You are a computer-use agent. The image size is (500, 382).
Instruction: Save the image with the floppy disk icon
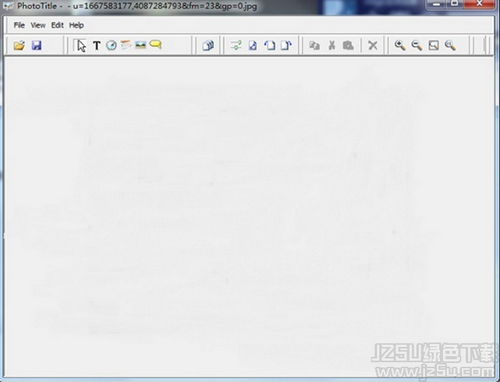[36, 45]
